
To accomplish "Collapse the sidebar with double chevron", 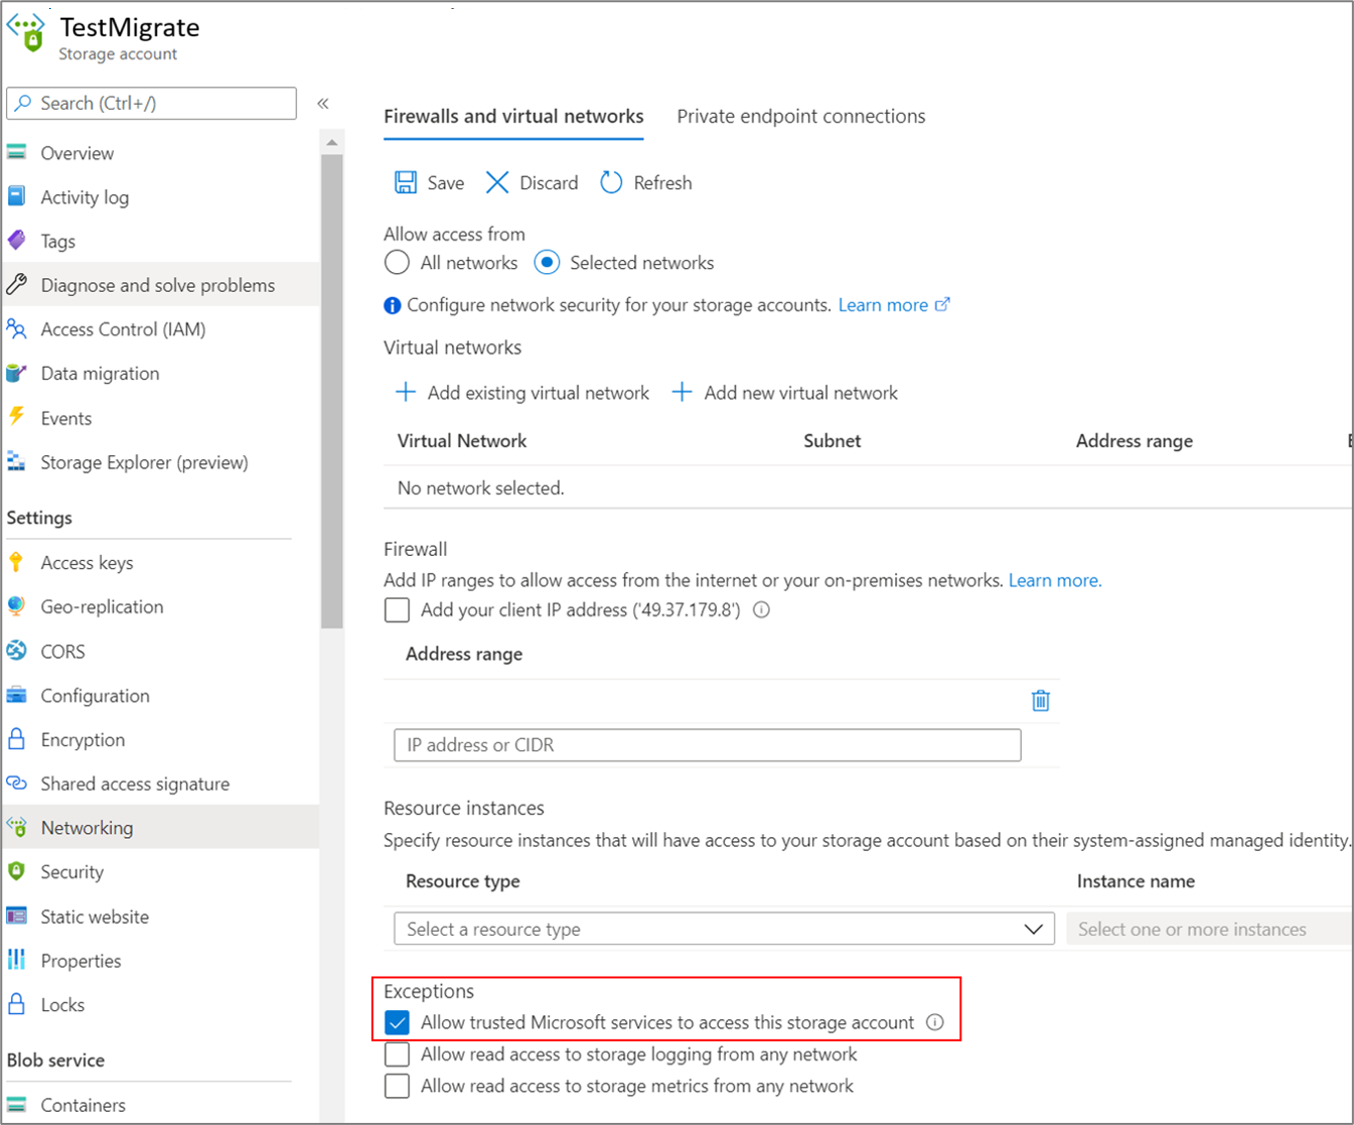I will pyautogui.click(x=323, y=103).
